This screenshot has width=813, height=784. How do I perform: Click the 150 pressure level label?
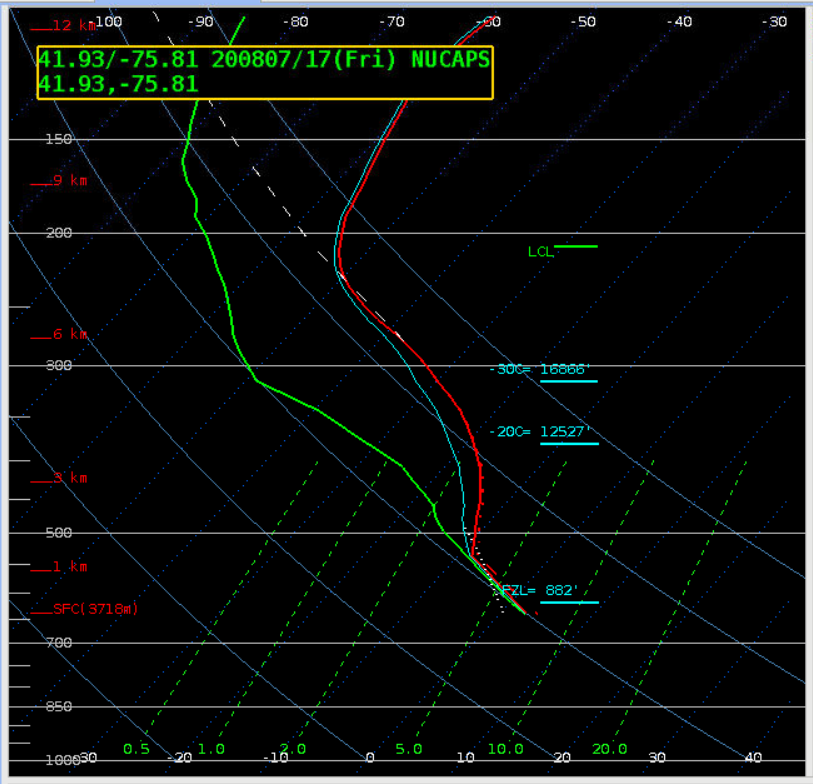click(x=59, y=139)
